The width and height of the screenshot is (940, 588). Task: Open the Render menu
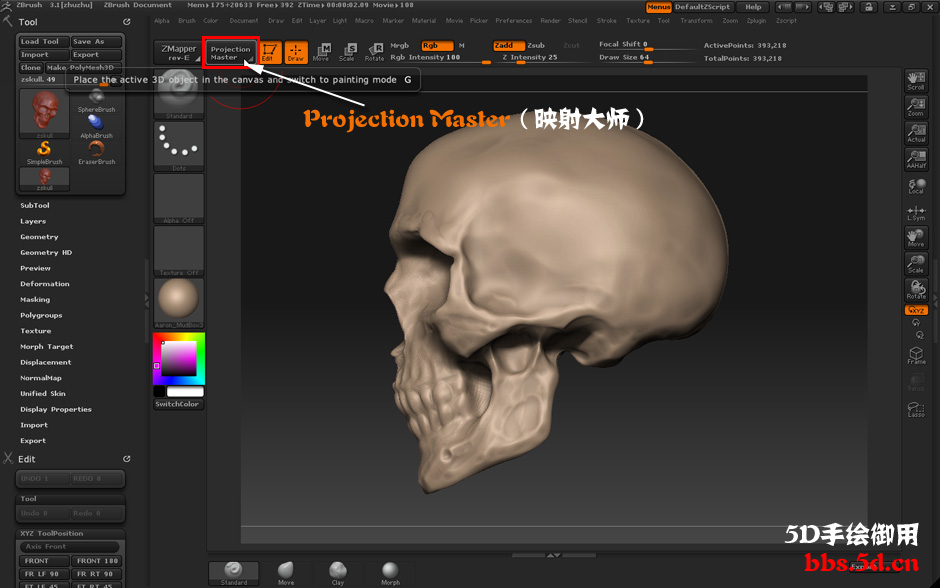[550, 21]
